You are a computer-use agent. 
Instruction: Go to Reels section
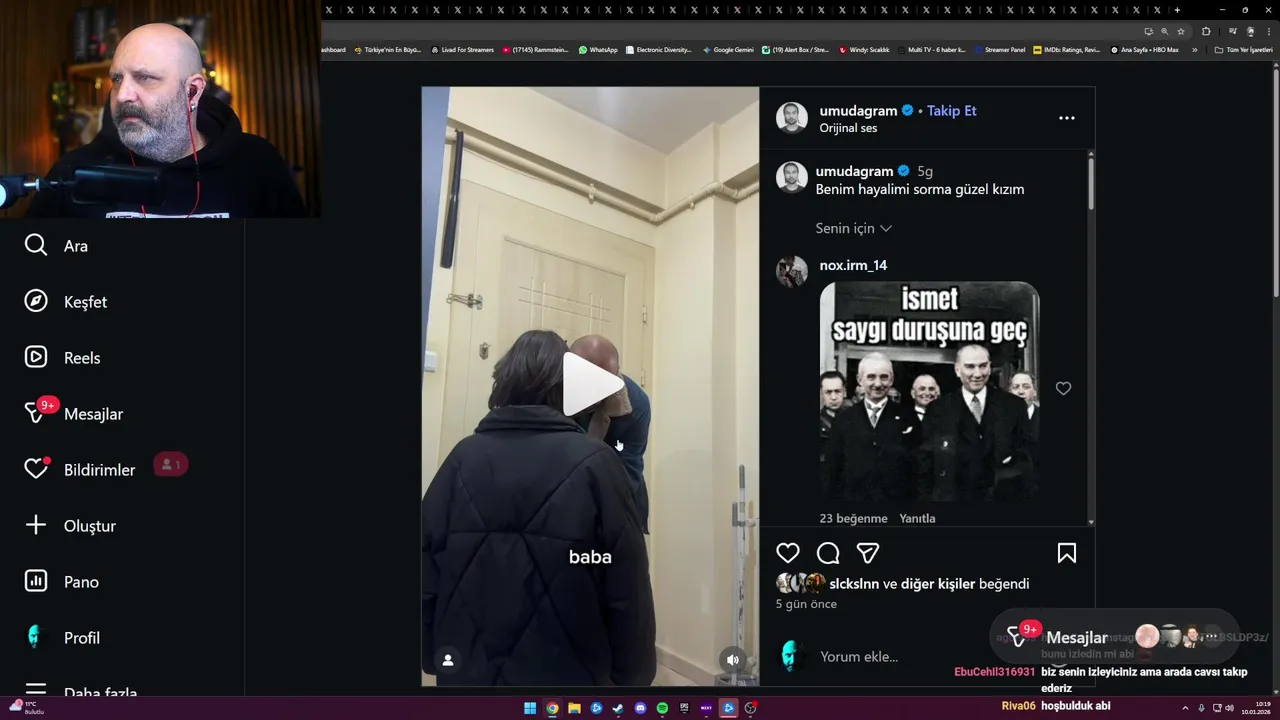tap(62, 358)
